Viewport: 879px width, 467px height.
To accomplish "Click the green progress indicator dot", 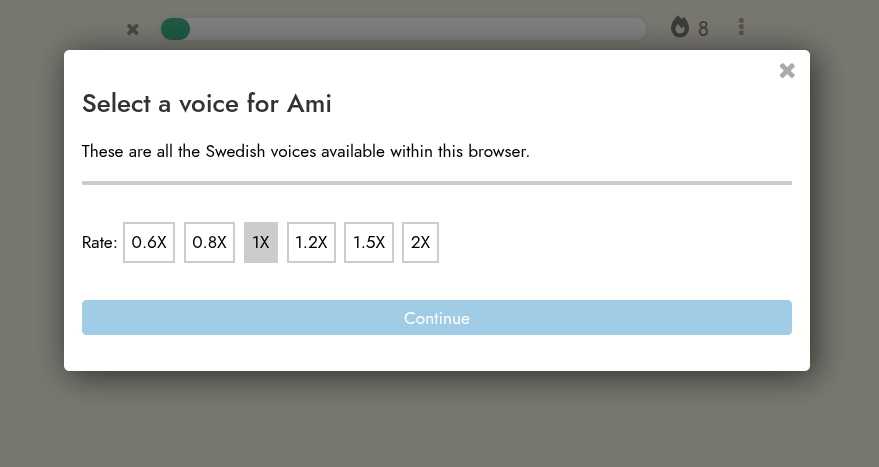I will 176,29.
